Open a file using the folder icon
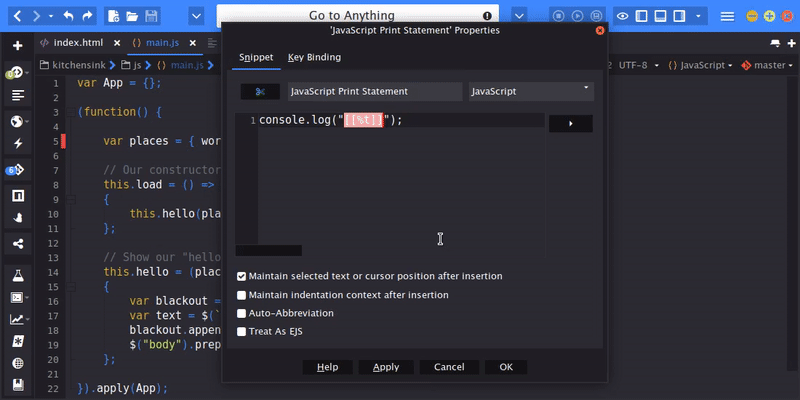 [x=132, y=16]
